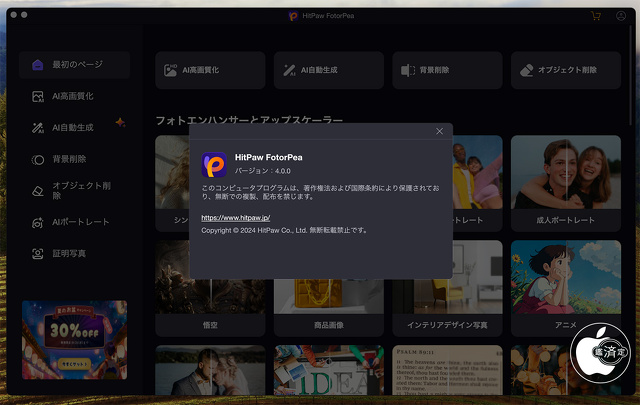
Task: Select AI高画質化 in sidebar
Action: point(74,96)
